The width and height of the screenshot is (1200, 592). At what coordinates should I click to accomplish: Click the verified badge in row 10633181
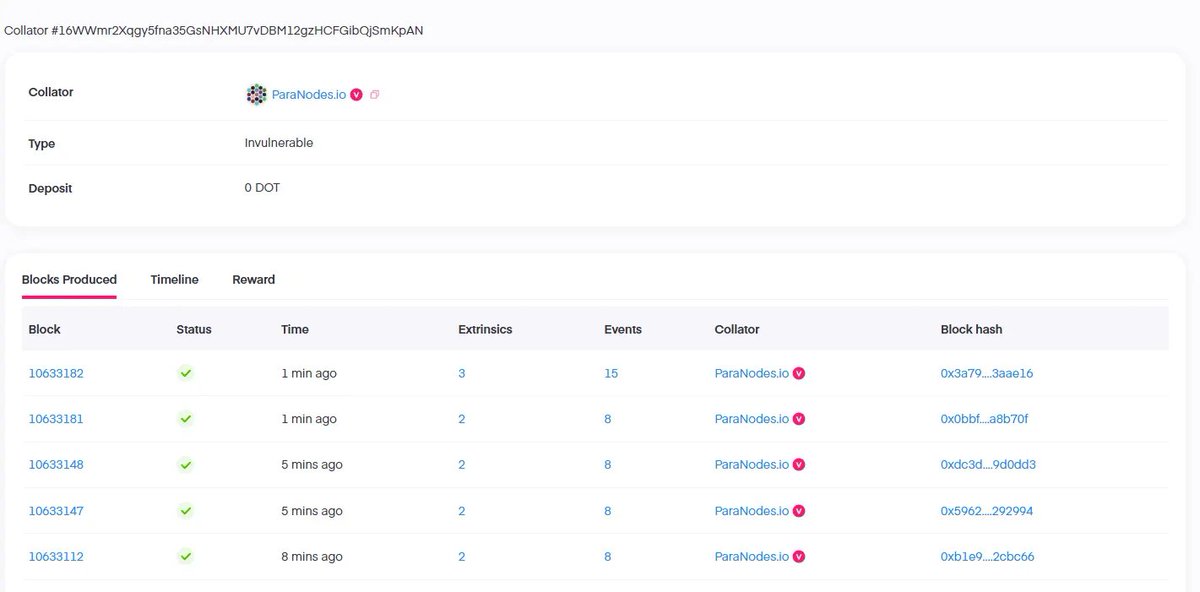tap(799, 419)
